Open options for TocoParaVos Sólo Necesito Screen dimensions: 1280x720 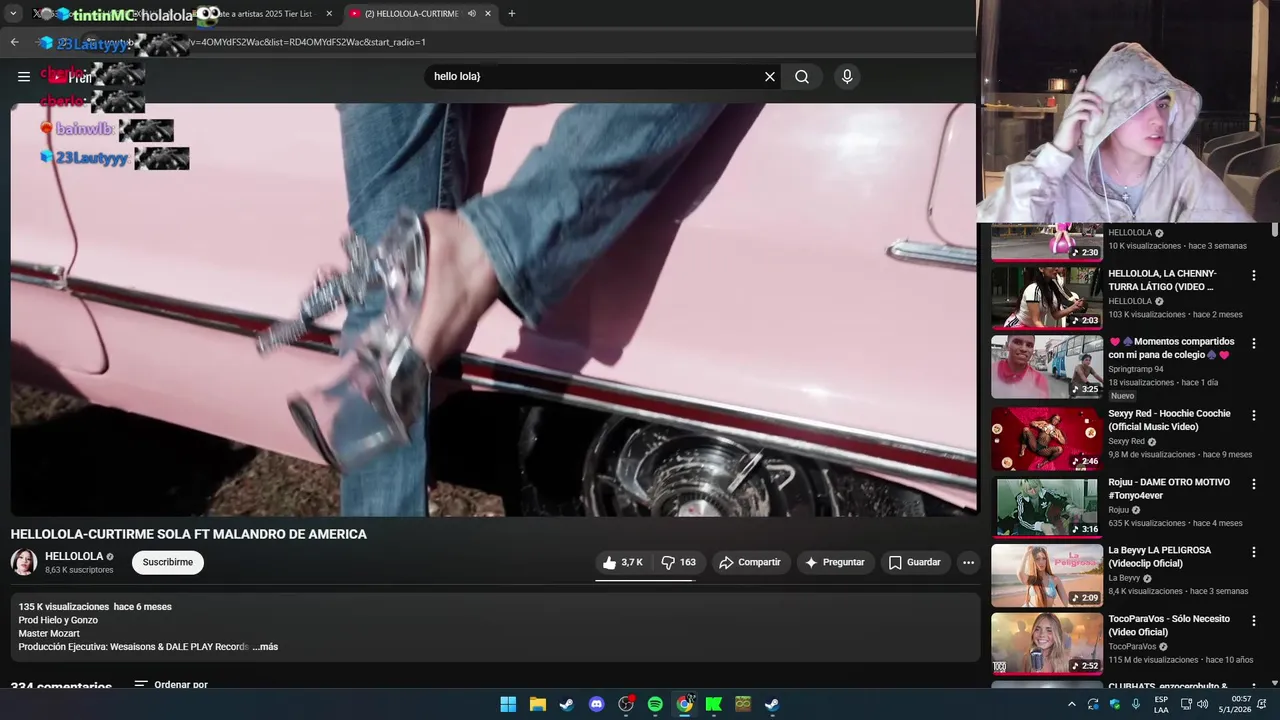tap(1253, 621)
